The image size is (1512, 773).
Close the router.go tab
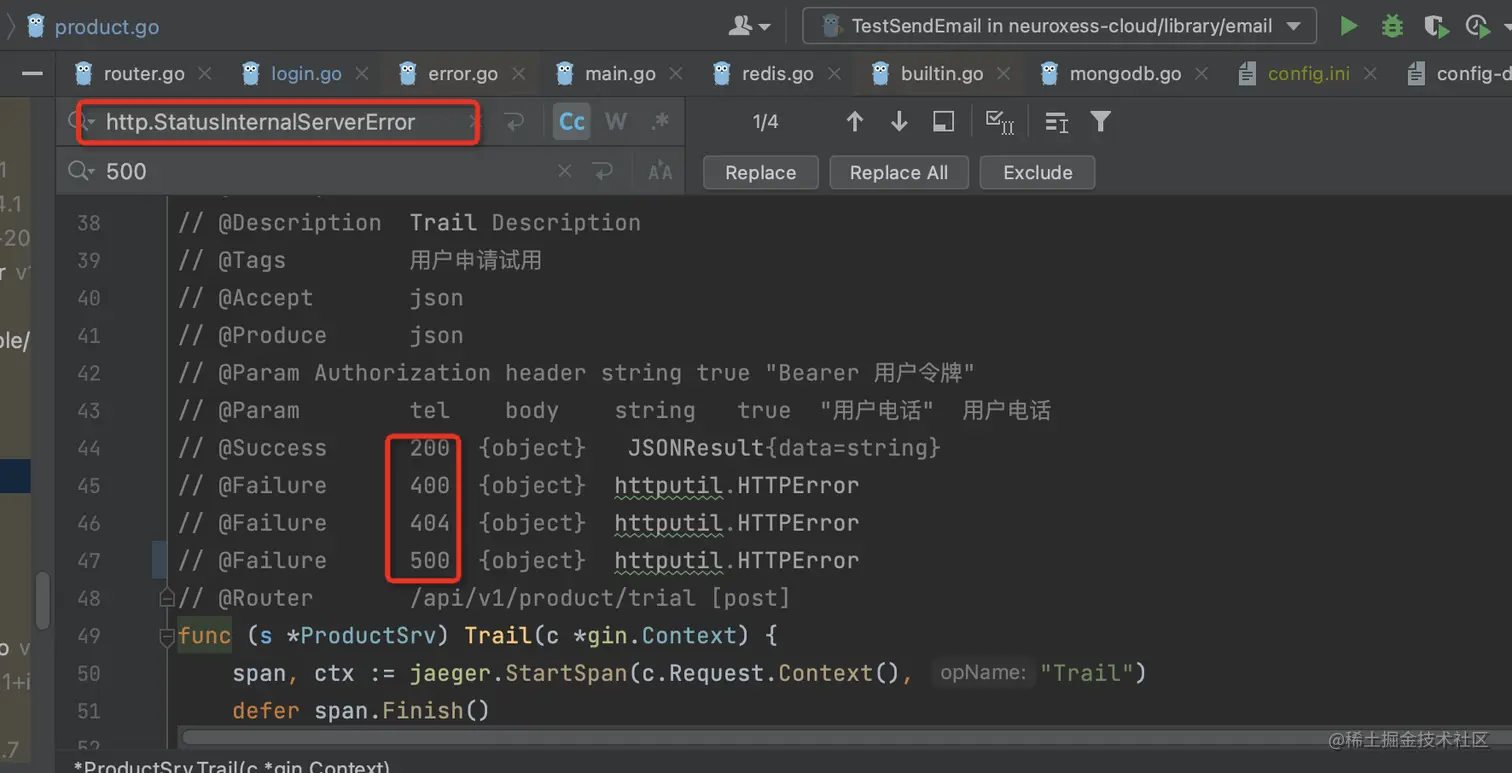coord(205,74)
